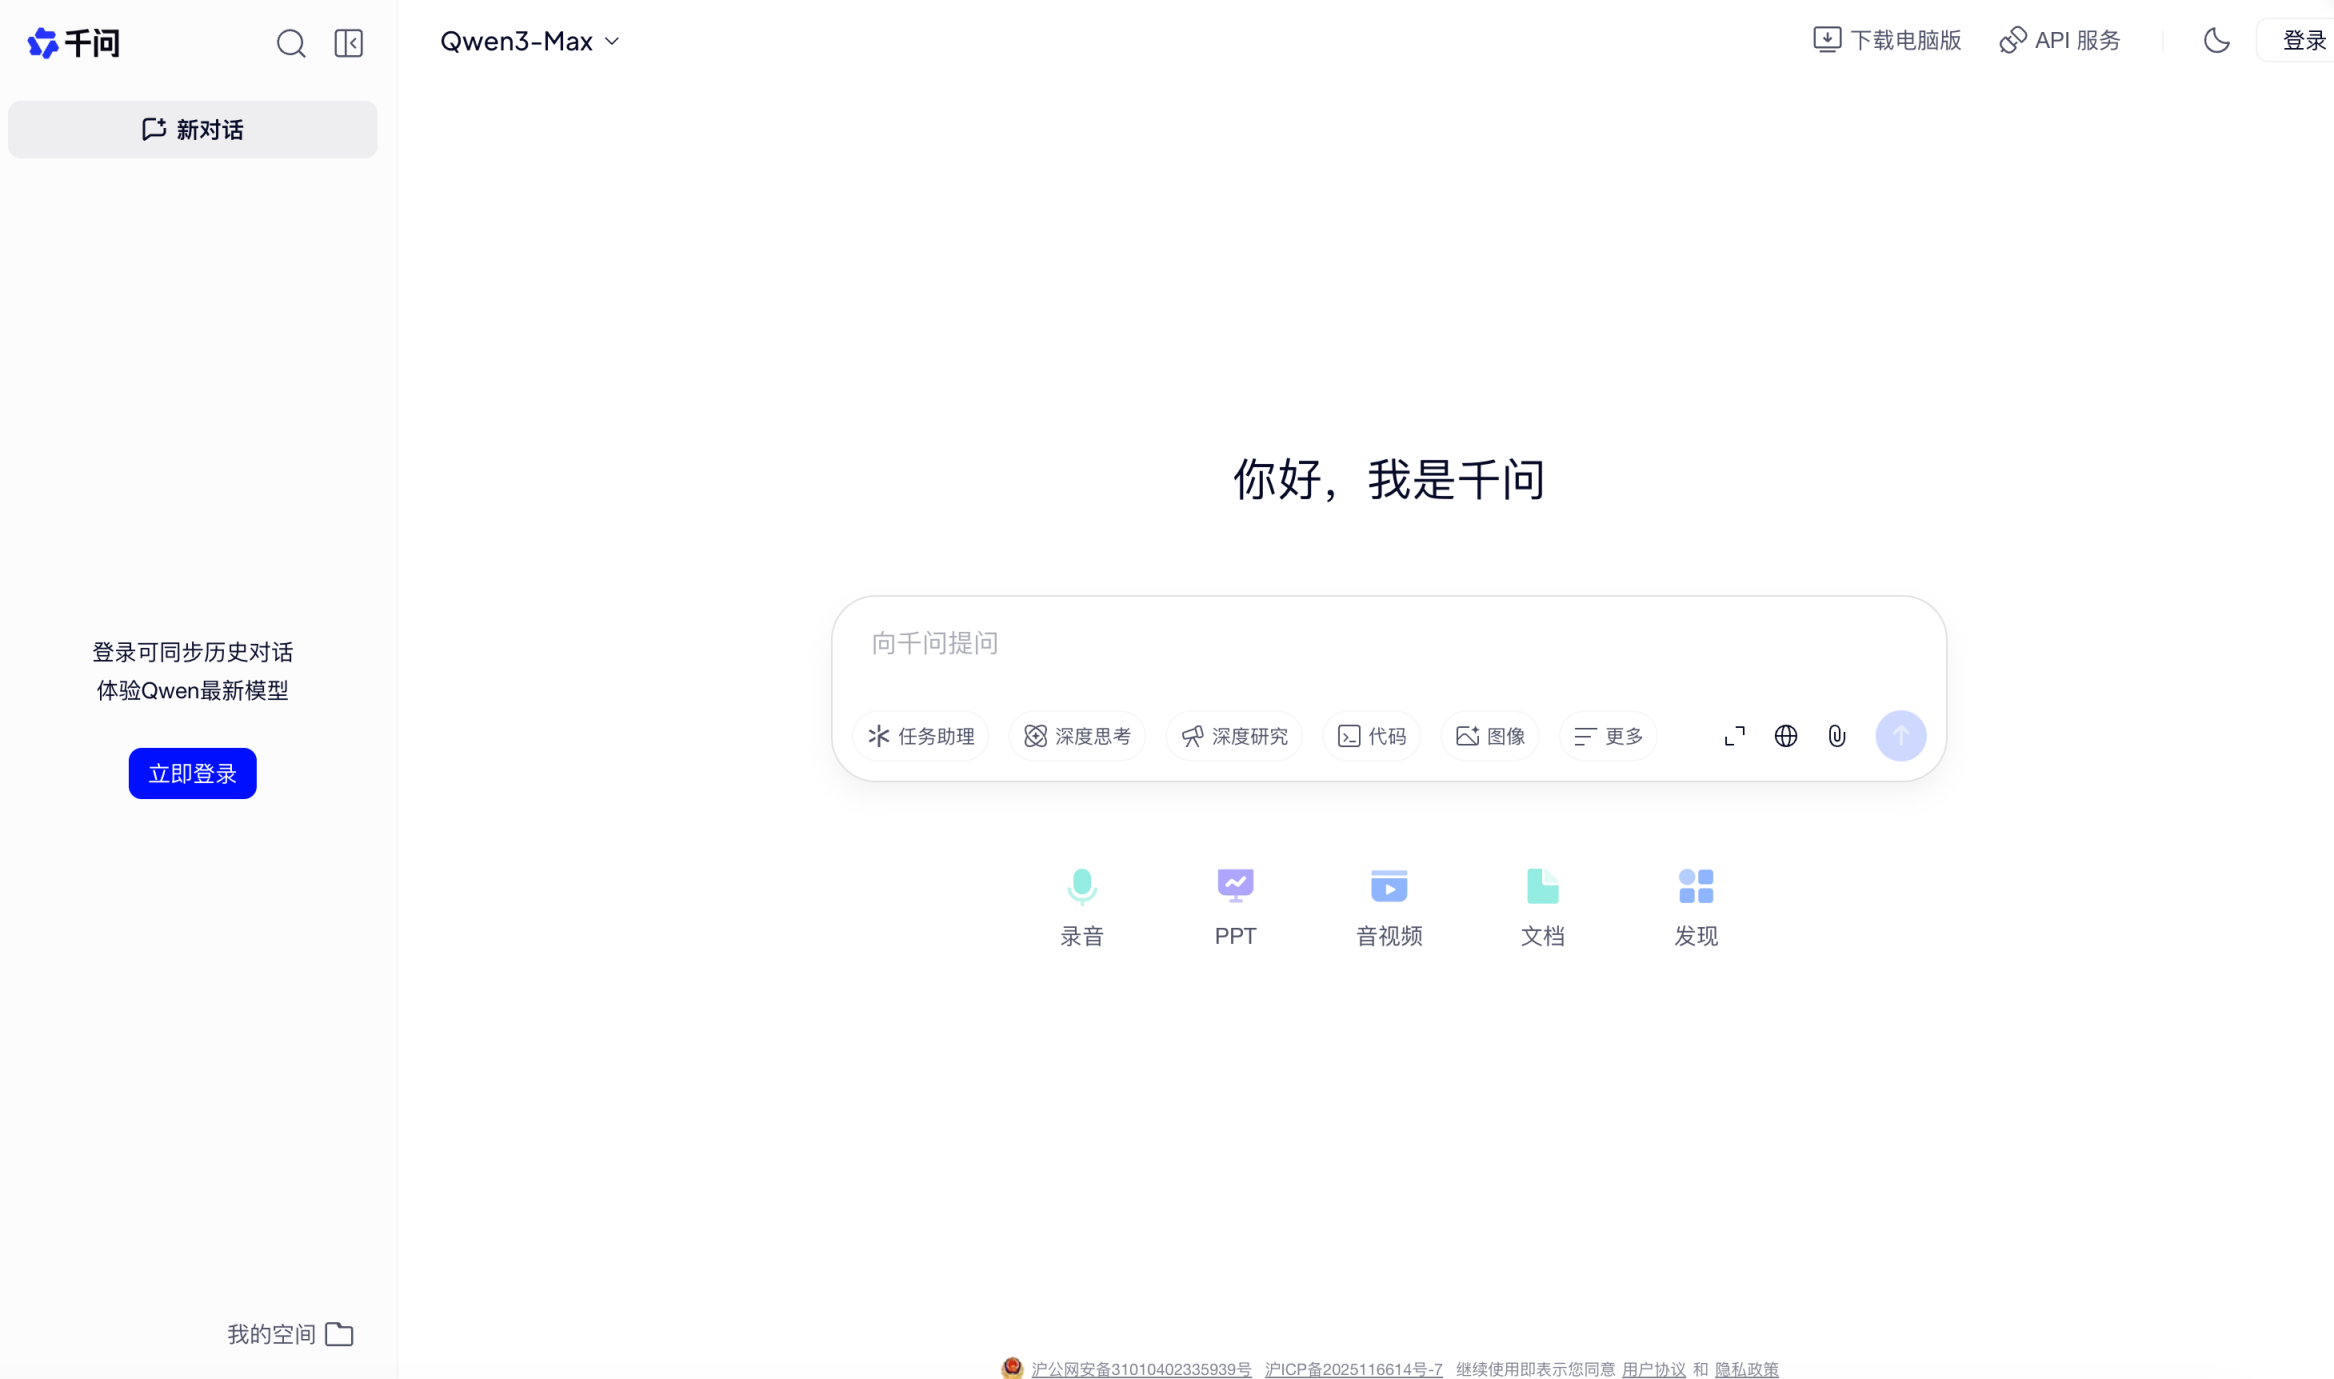Enable the 任务助理 mode chip
Image resolution: width=2334 pixels, height=1379 pixels.
921,736
